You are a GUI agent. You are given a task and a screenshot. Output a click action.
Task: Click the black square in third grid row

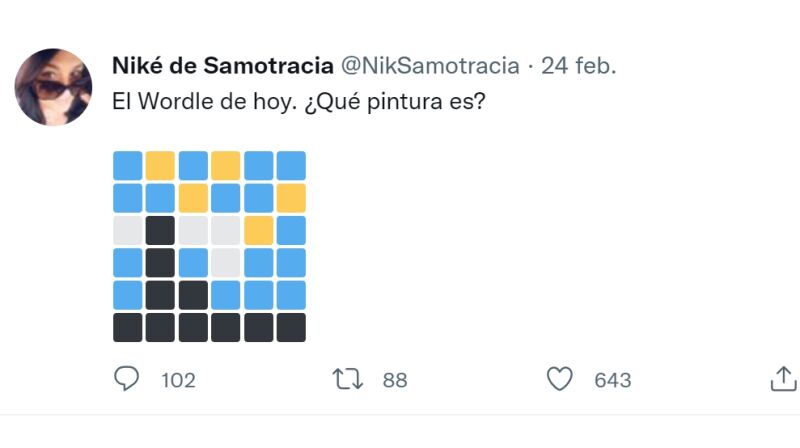tap(160, 230)
